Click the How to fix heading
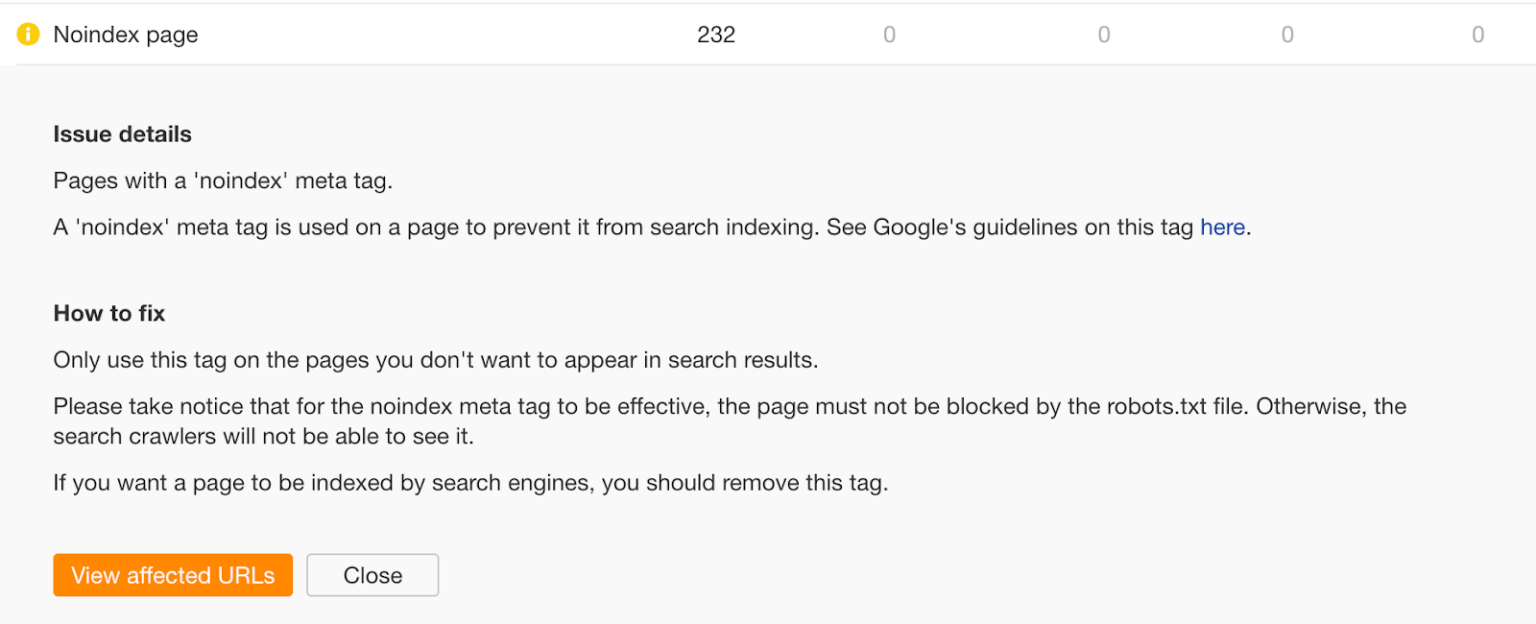This screenshot has width=1536, height=624. 109,313
